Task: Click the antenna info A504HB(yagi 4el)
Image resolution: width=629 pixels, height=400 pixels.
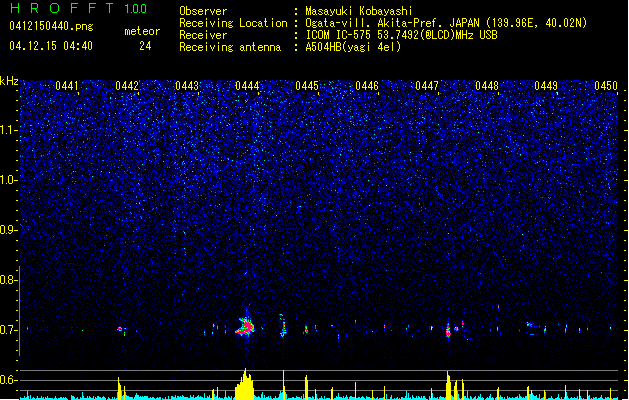Action: [353, 47]
